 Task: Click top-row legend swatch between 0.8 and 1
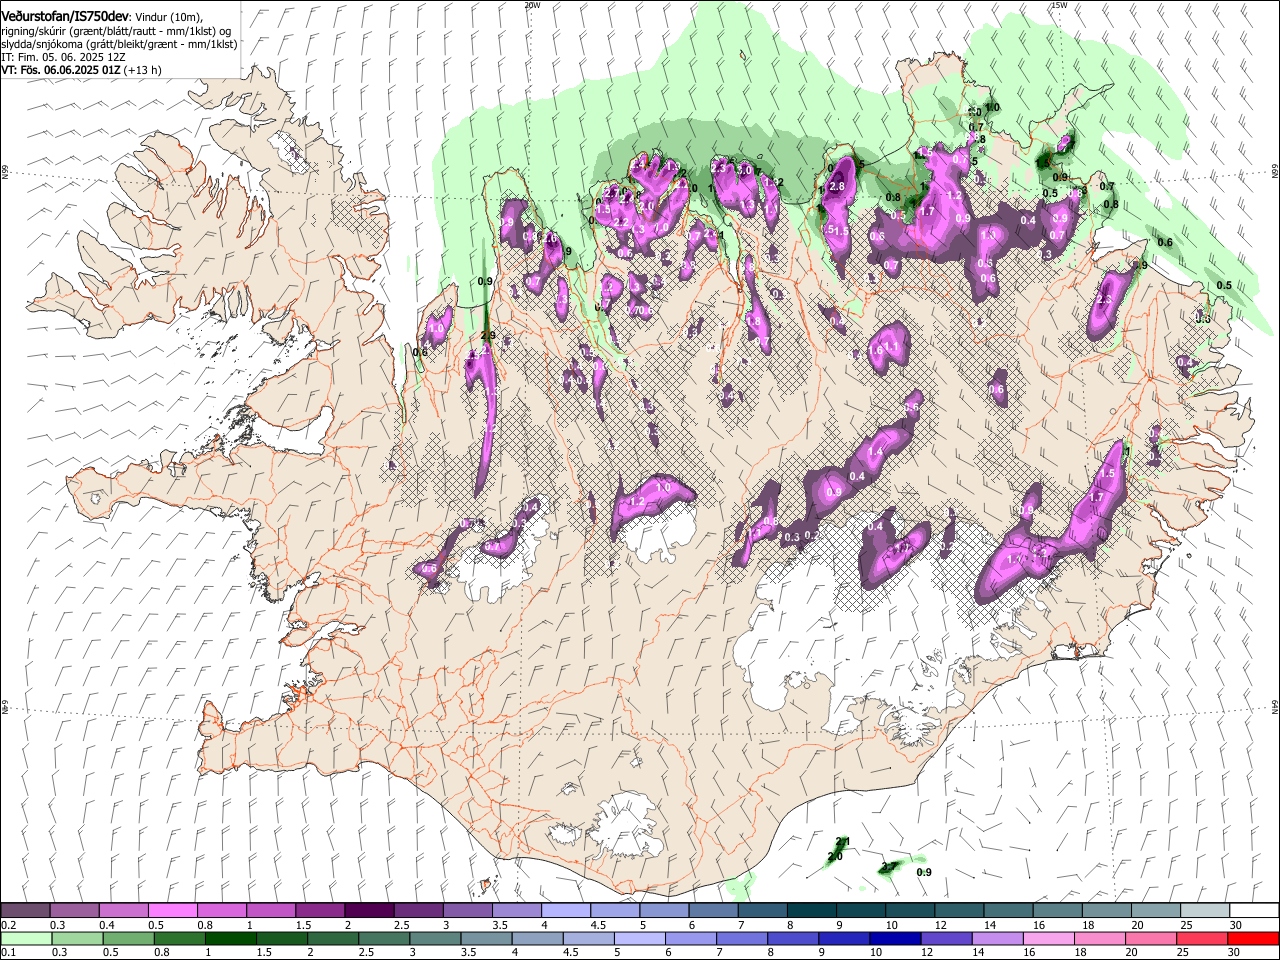click(221, 911)
